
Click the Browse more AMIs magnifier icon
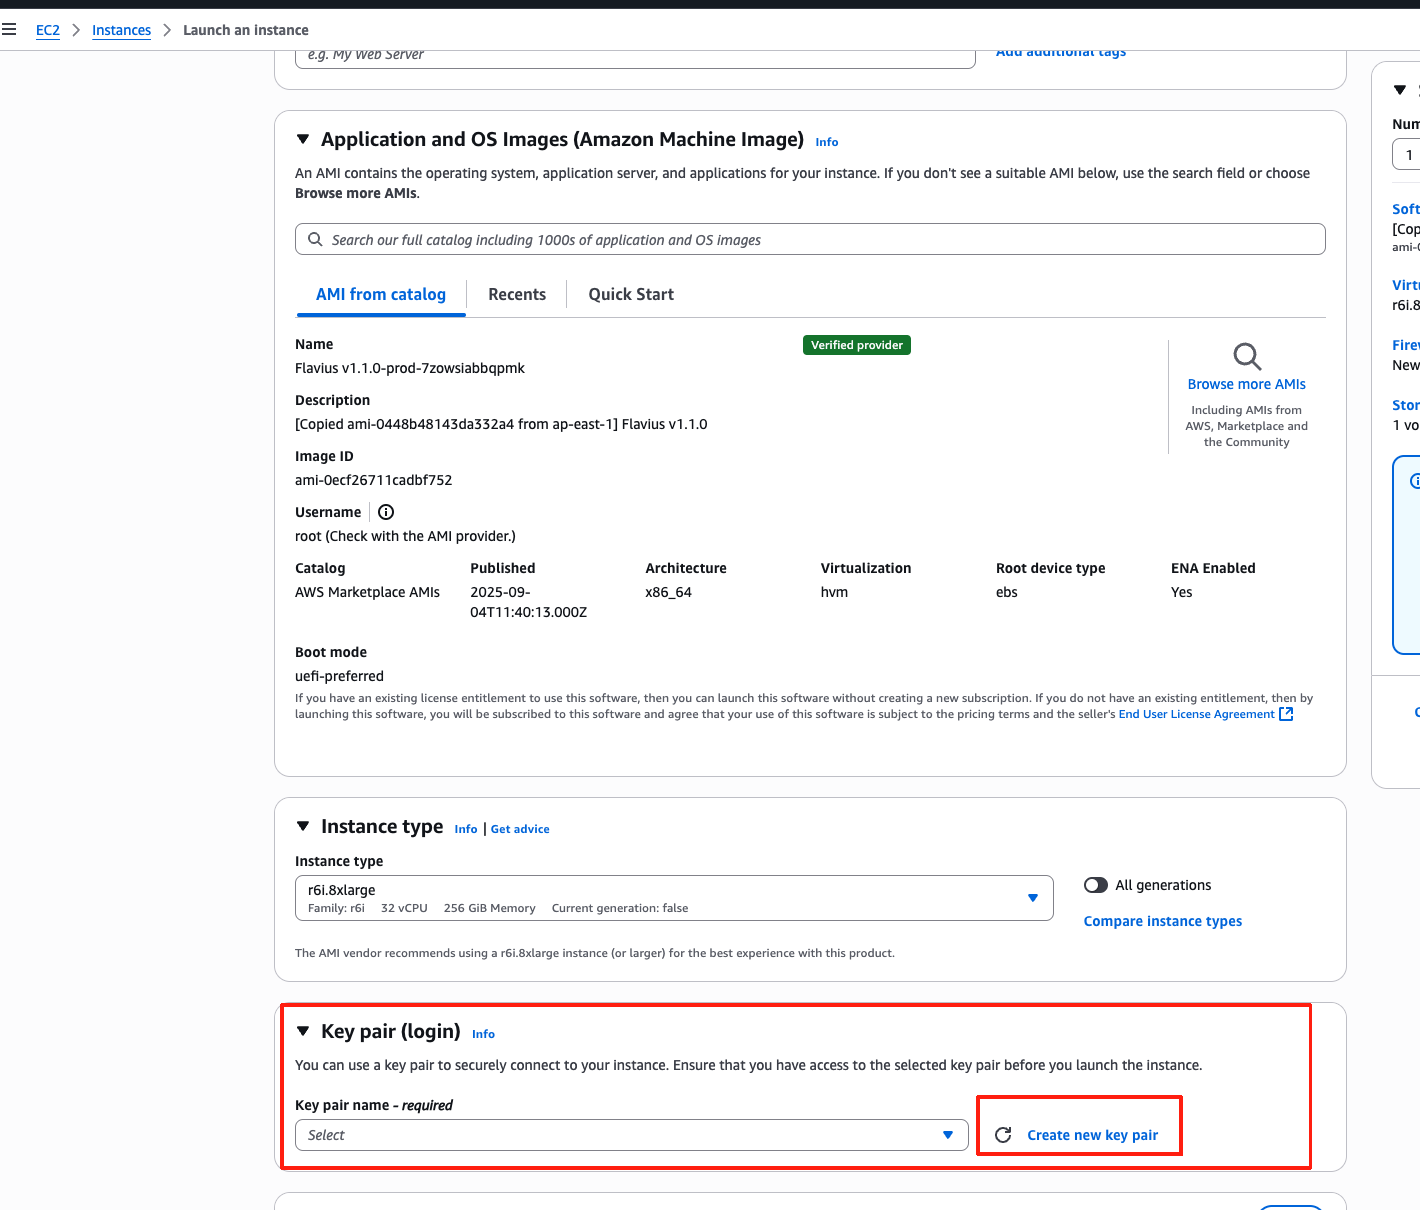coord(1246,357)
